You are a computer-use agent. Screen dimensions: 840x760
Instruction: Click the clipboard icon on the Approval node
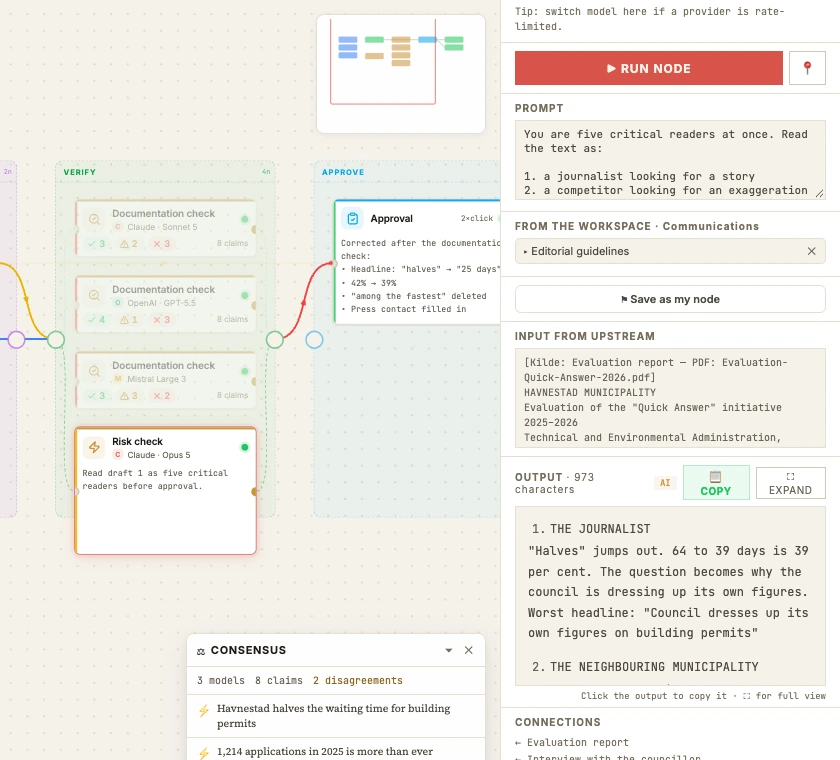(352, 219)
